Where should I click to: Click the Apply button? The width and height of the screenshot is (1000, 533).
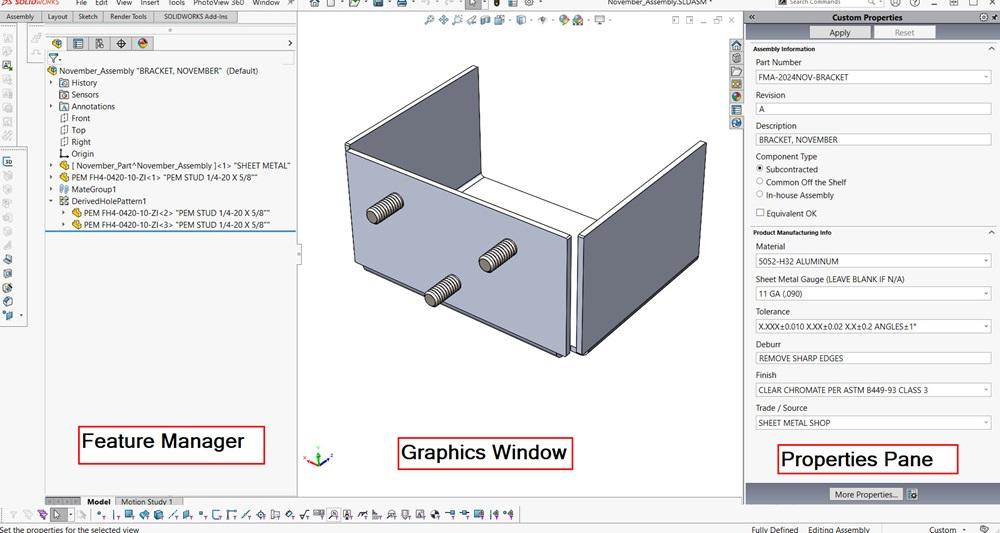[840, 33]
